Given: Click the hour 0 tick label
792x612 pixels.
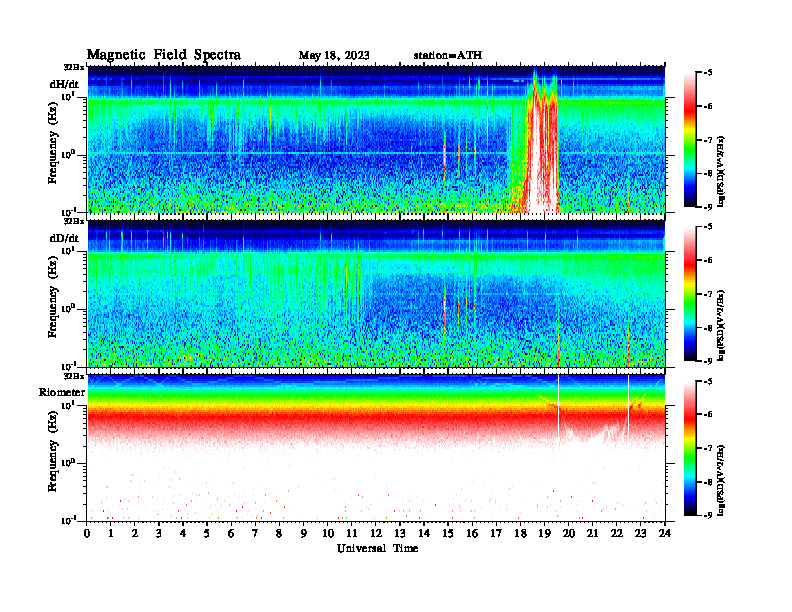Looking at the screenshot, I should pyautogui.click(x=87, y=534).
